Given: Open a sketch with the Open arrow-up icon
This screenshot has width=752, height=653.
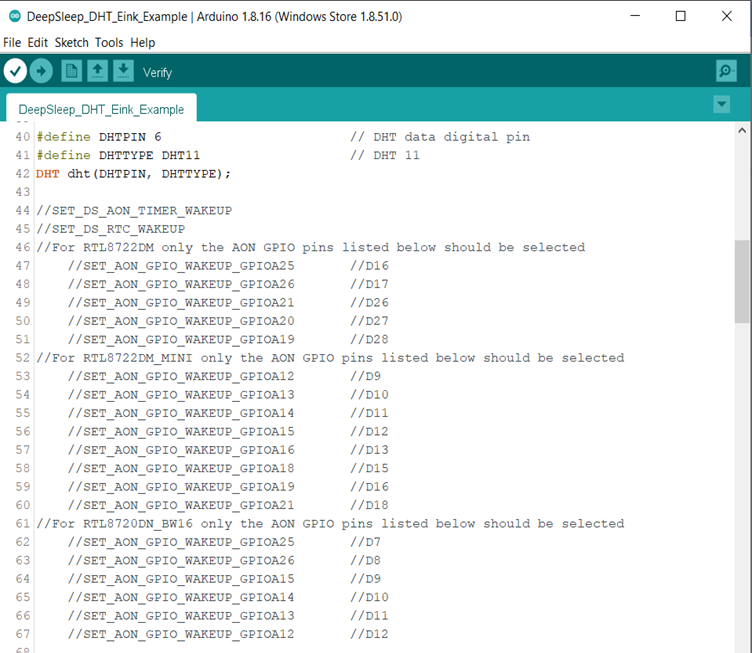Looking at the screenshot, I should 97,71.
